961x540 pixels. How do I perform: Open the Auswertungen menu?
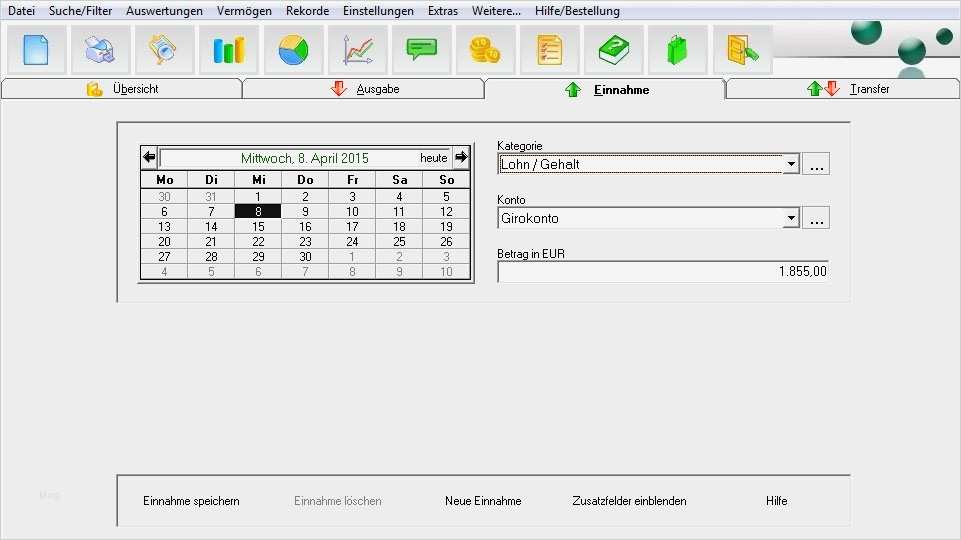(x=164, y=10)
